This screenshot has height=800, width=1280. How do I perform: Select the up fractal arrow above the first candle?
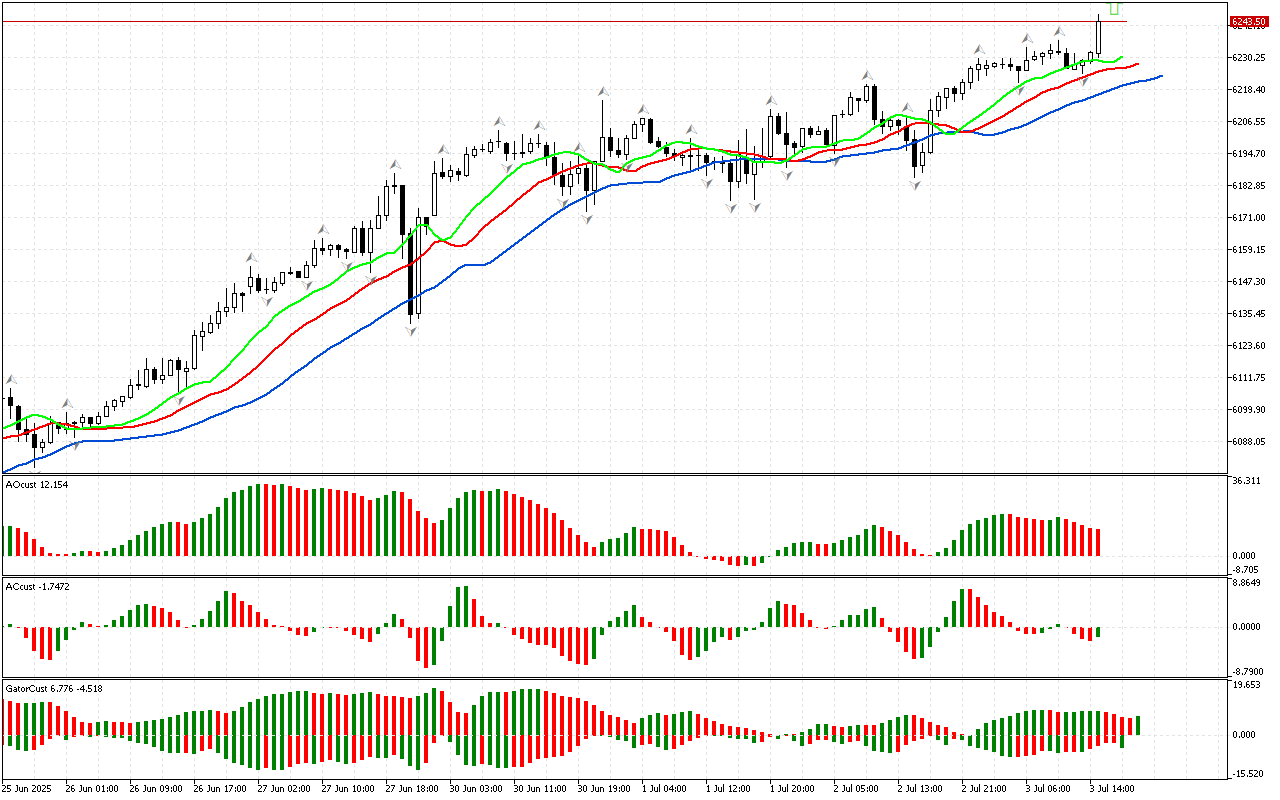(12, 380)
